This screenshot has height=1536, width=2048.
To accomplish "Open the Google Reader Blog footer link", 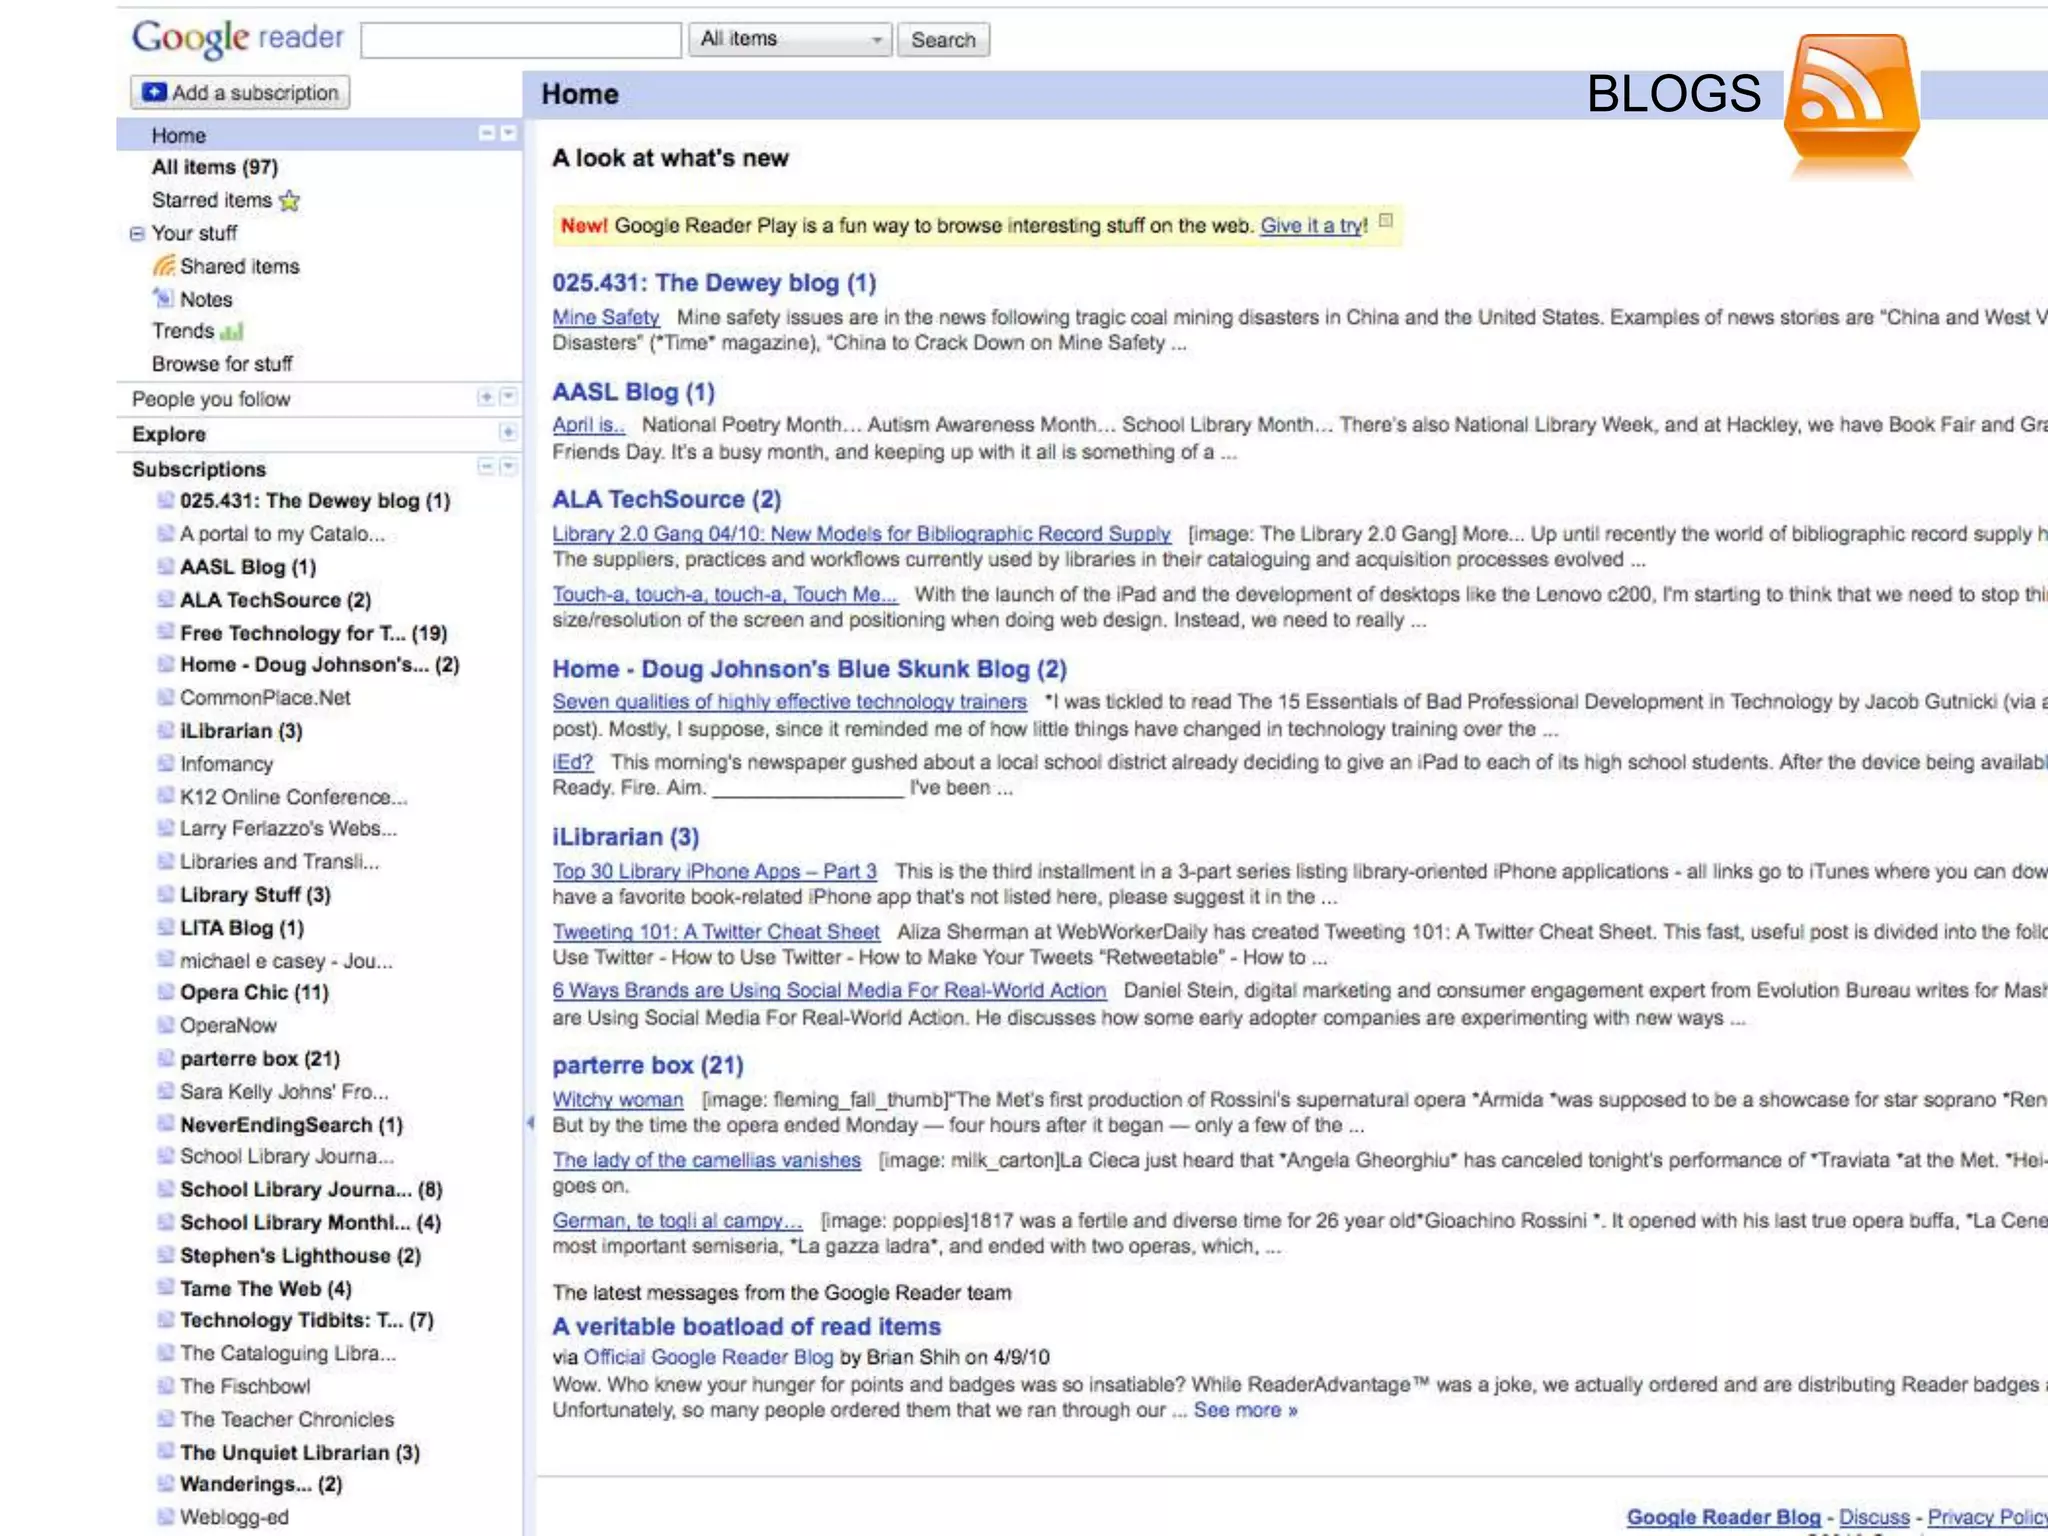I will click(x=1723, y=1517).
